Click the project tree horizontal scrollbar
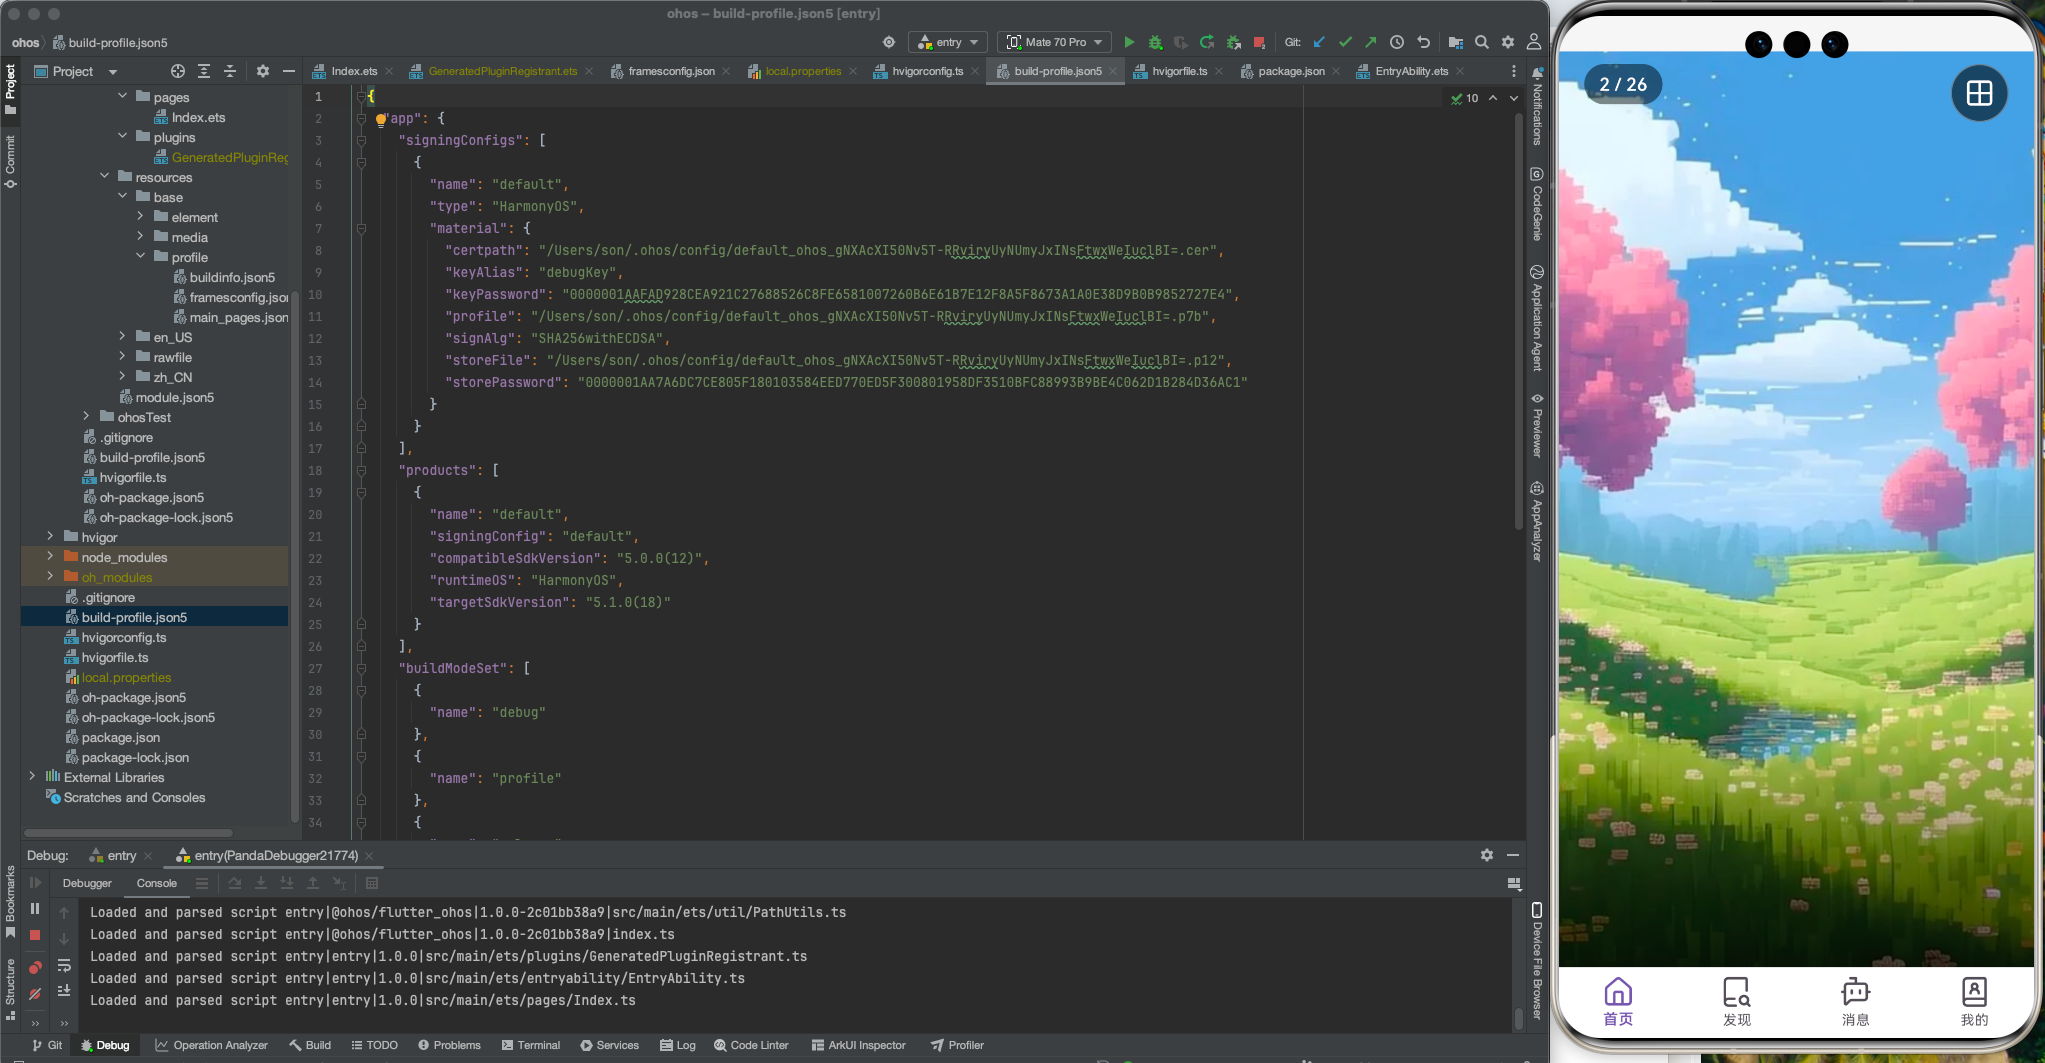This screenshot has height=1063, width=2045. pos(128,832)
